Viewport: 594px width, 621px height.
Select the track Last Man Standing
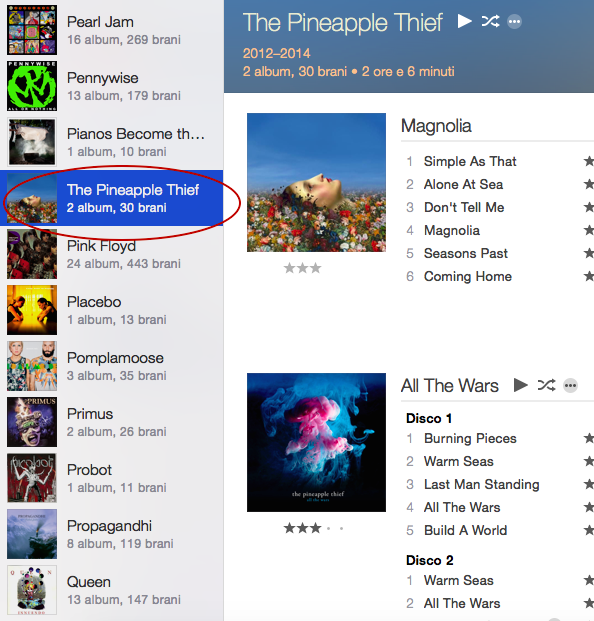482,484
